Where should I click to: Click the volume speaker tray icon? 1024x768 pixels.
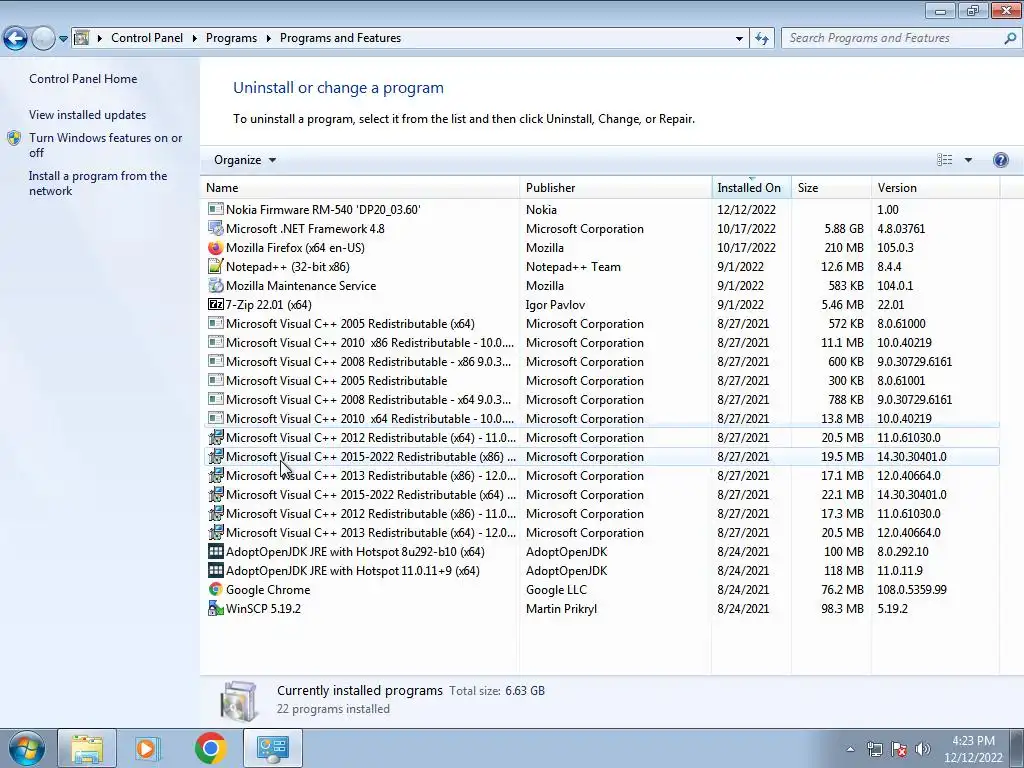pos(923,749)
